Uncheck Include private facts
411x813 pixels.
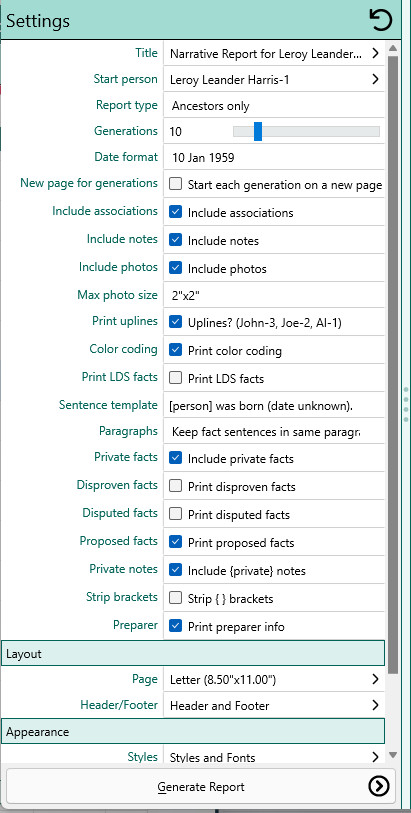[x=176, y=458]
